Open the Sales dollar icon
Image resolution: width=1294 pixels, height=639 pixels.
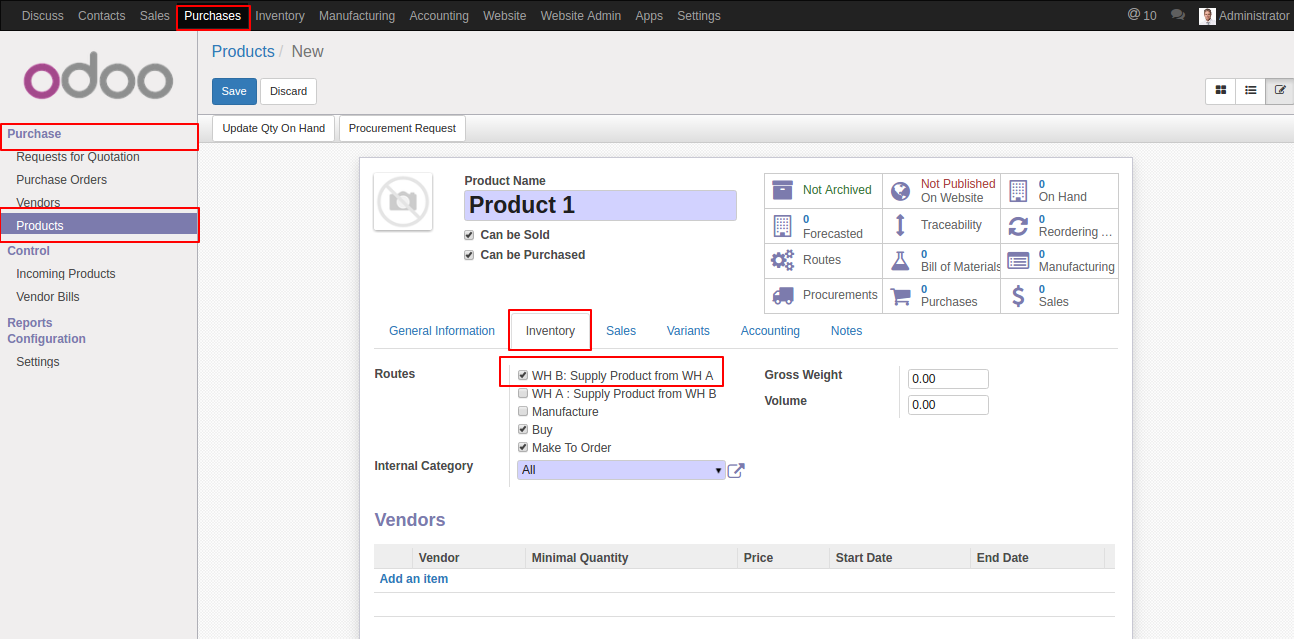[1018, 295]
